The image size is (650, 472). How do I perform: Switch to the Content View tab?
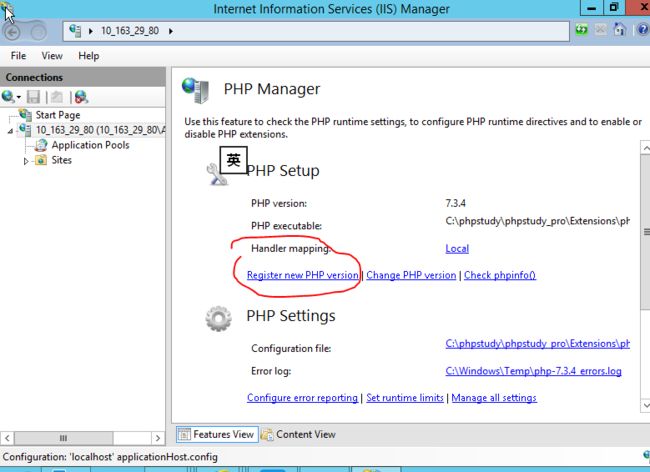(x=298, y=434)
